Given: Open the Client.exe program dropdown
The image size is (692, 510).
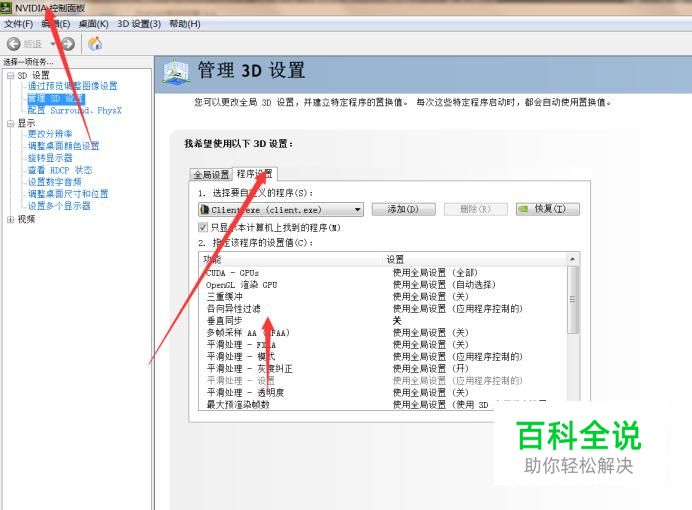Looking at the screenshot, I should point(281,210).
